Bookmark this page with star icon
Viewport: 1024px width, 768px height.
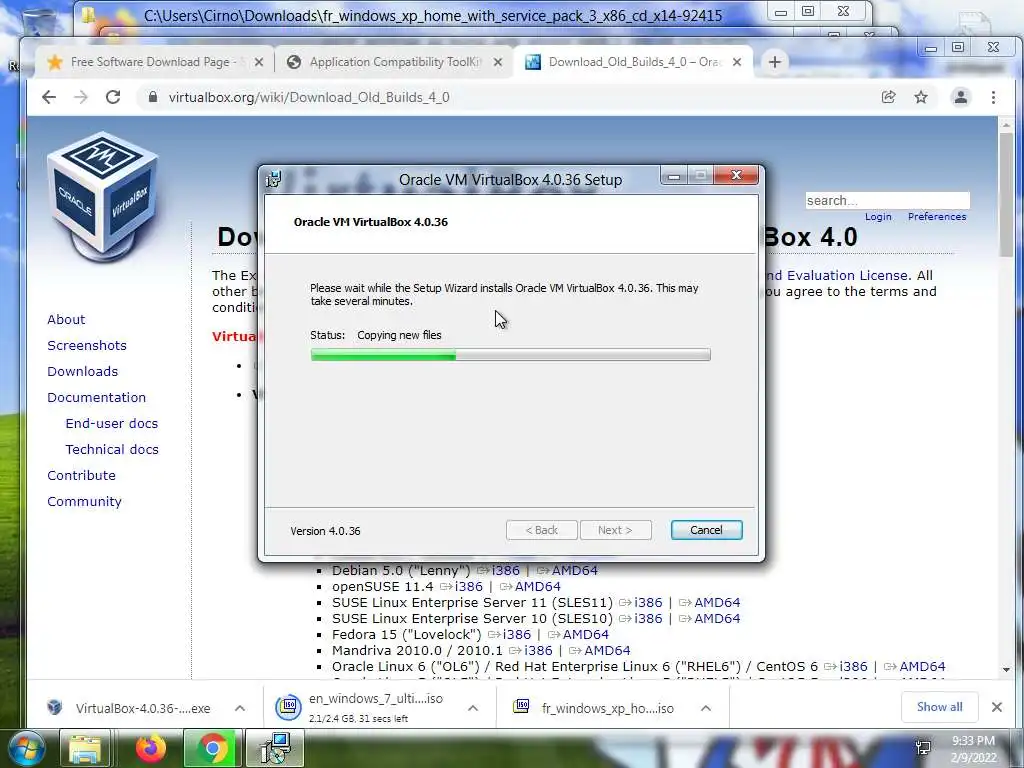click(x=921, y=97)
